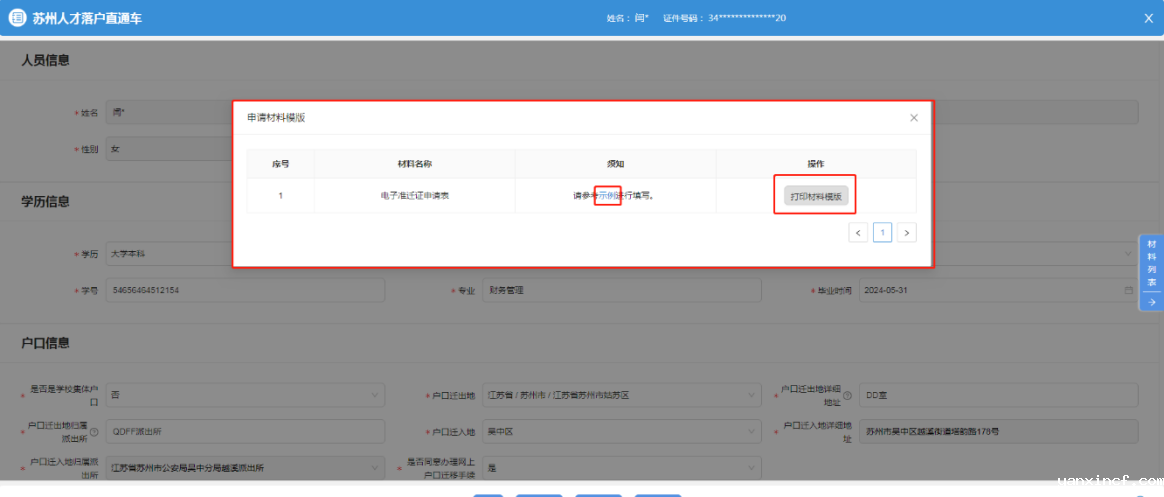Screen dimensions: 1164x497
Task: Click the 学号 input field
Action: point(244,291)
